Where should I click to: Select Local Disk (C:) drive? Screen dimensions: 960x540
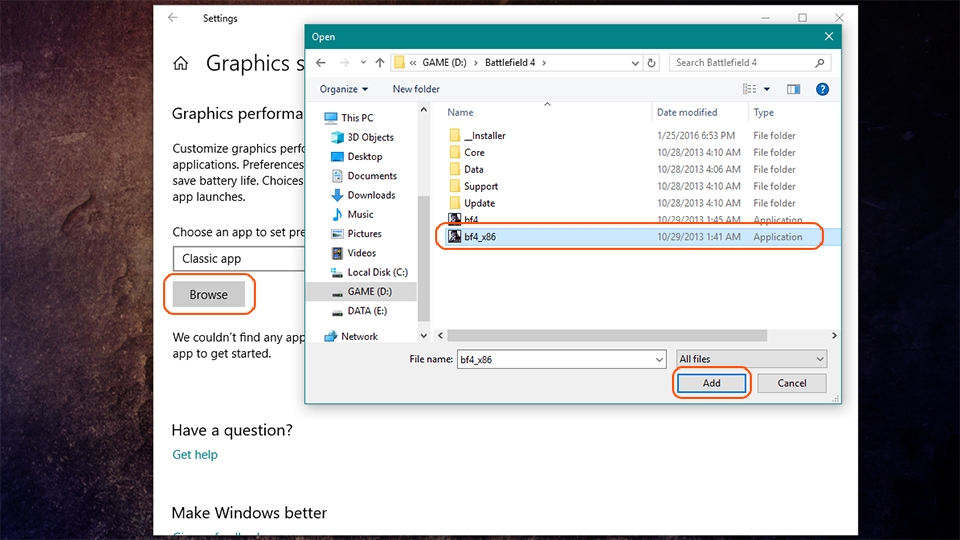(x=369, y=272)
